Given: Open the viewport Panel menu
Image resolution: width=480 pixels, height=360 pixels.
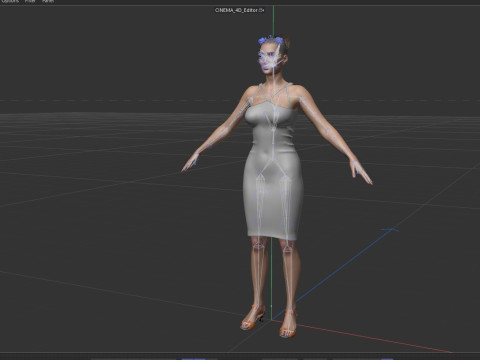Looking at the screenshot, I should click(x=48, y=1).
